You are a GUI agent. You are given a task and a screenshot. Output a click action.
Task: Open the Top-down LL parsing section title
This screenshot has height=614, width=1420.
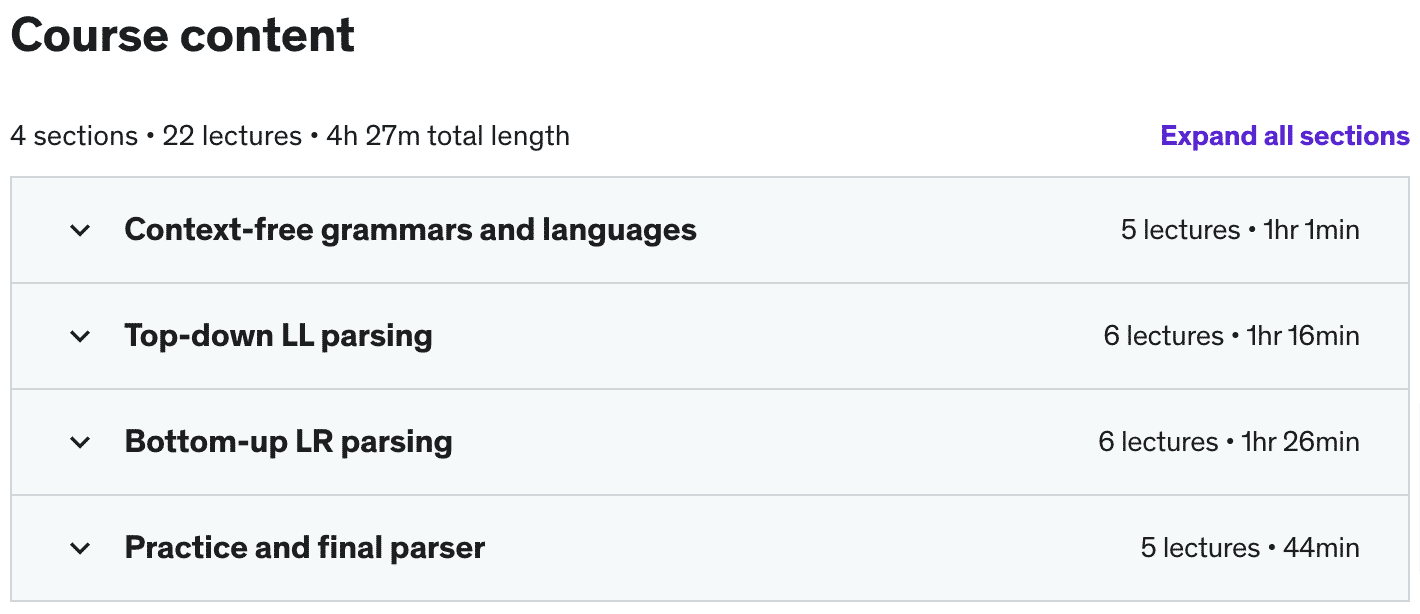pyautogui.click(x=278, y=336)
